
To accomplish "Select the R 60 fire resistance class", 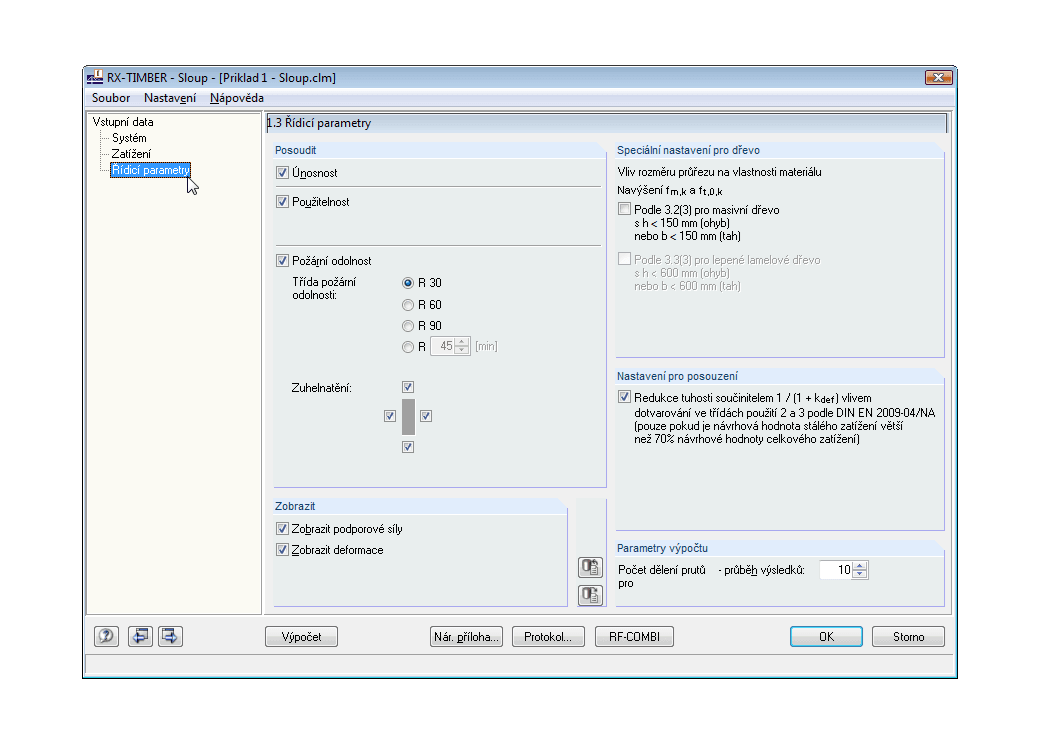I will point(407,304).
